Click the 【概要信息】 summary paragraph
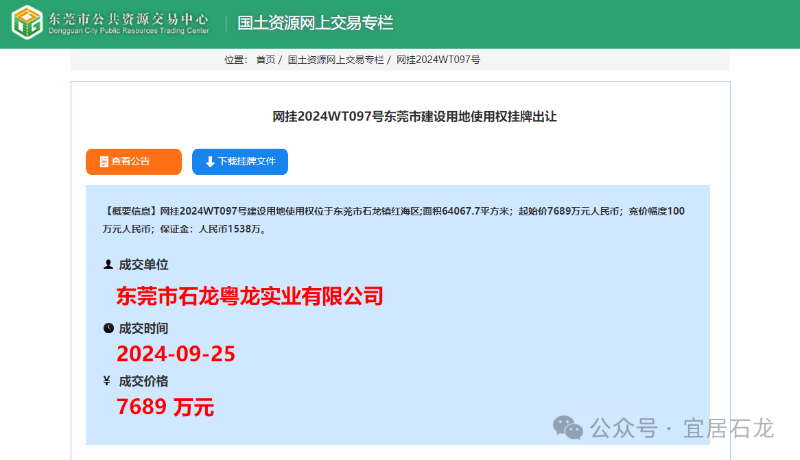This screenshot has width=800, height=460. point(393,220)
